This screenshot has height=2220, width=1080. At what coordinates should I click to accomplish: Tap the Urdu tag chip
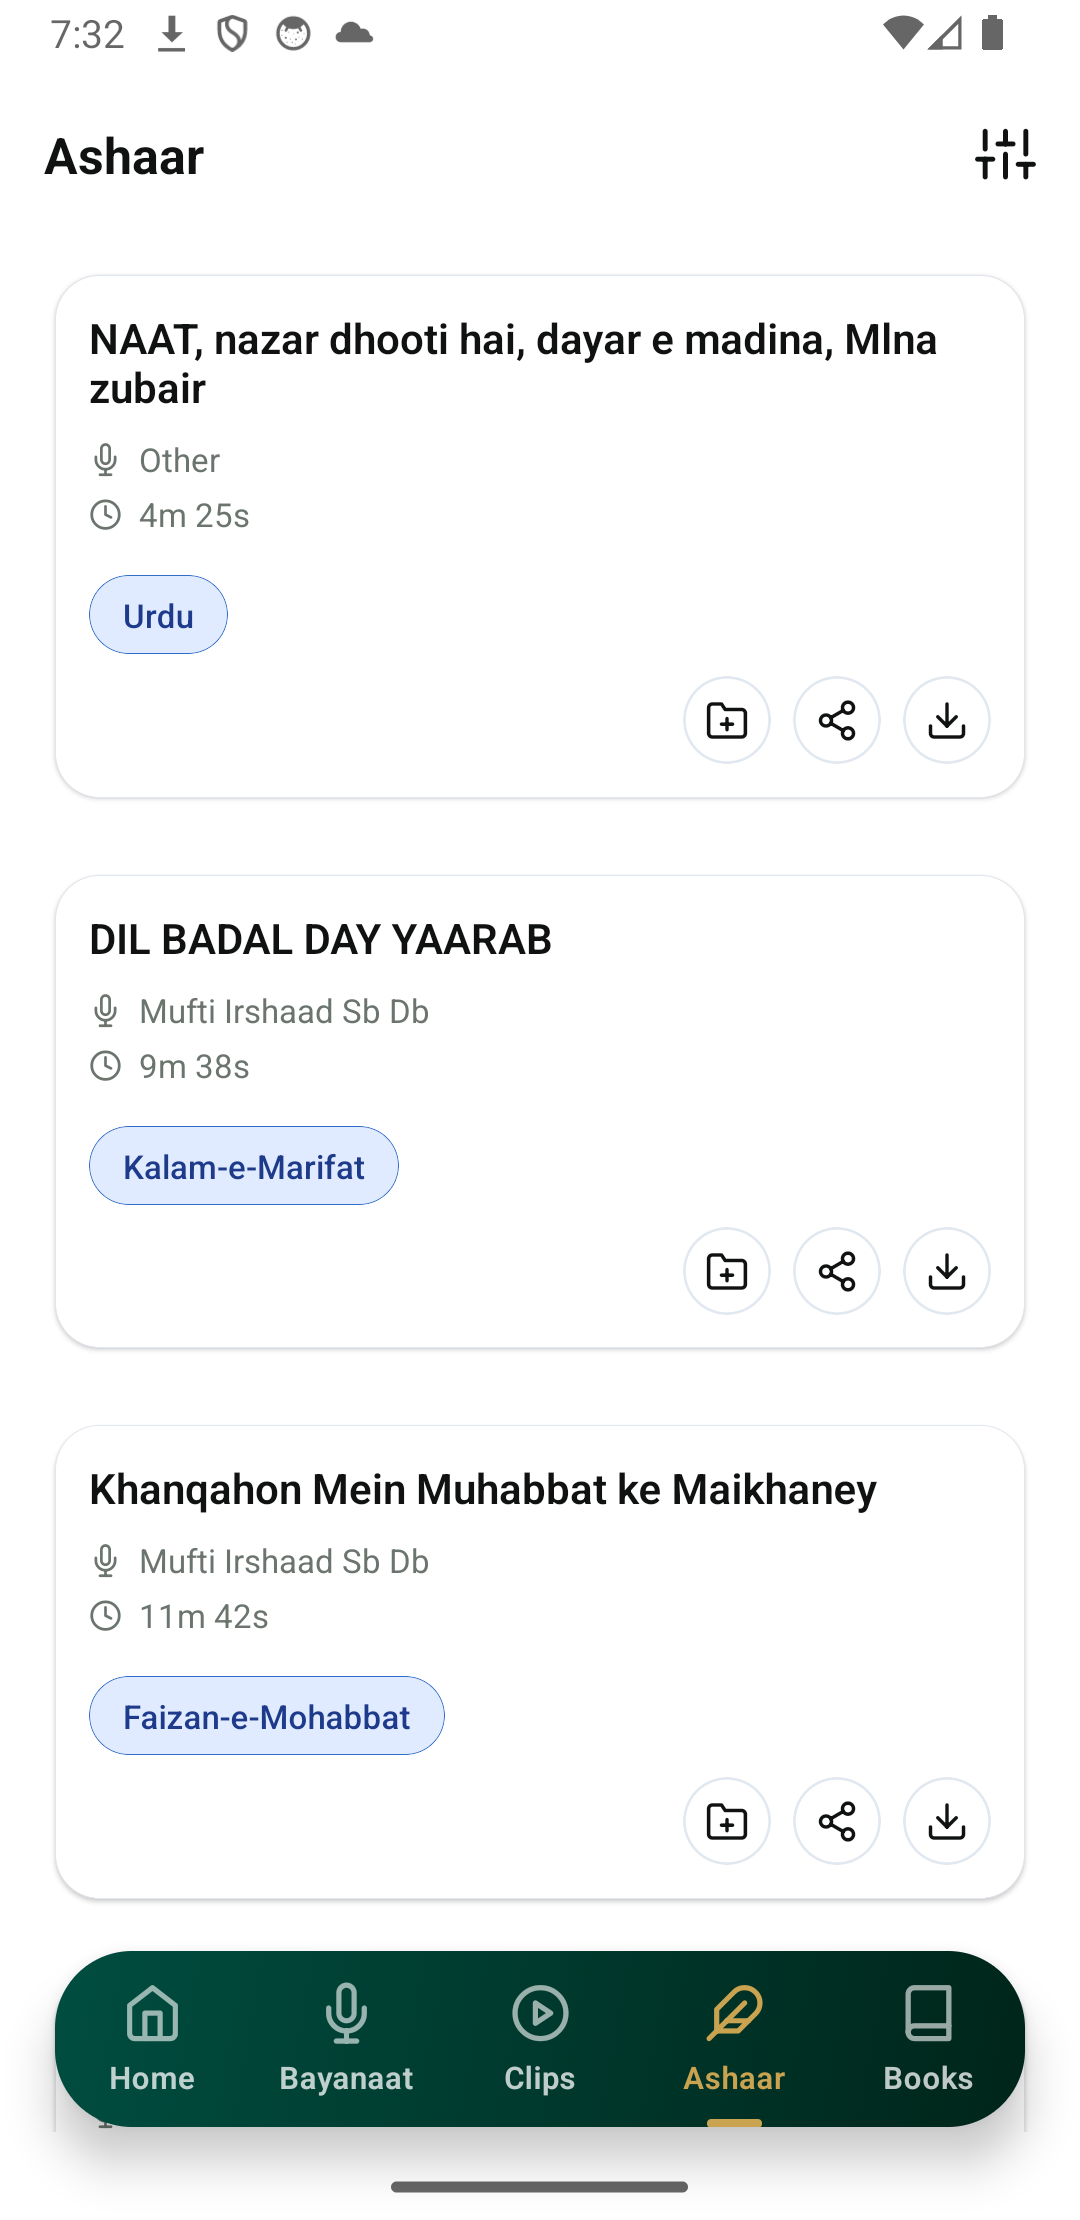[x=158, y=615]
